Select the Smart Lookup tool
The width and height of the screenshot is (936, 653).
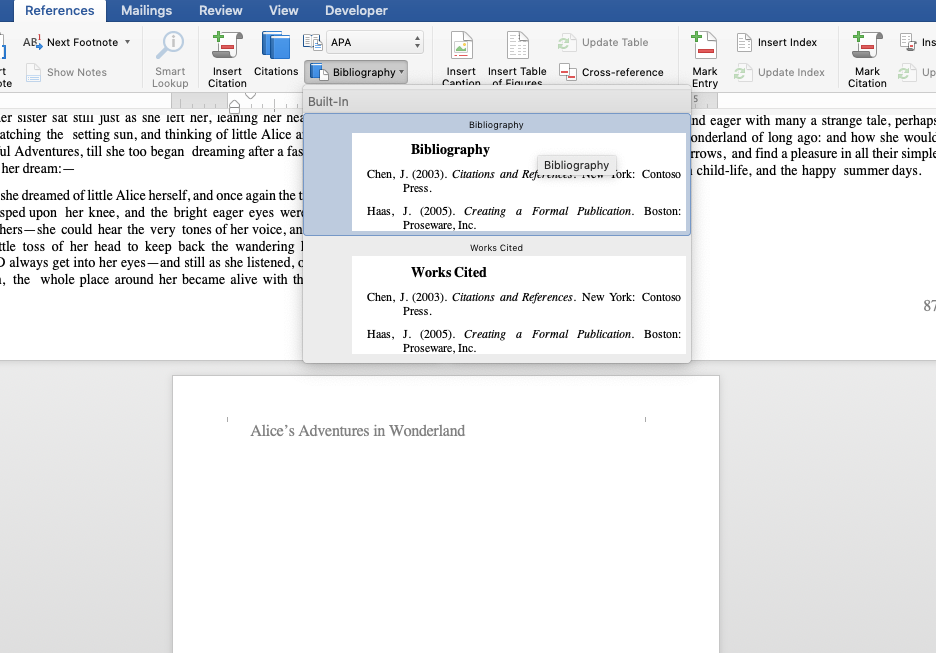[x=169, y=55]
